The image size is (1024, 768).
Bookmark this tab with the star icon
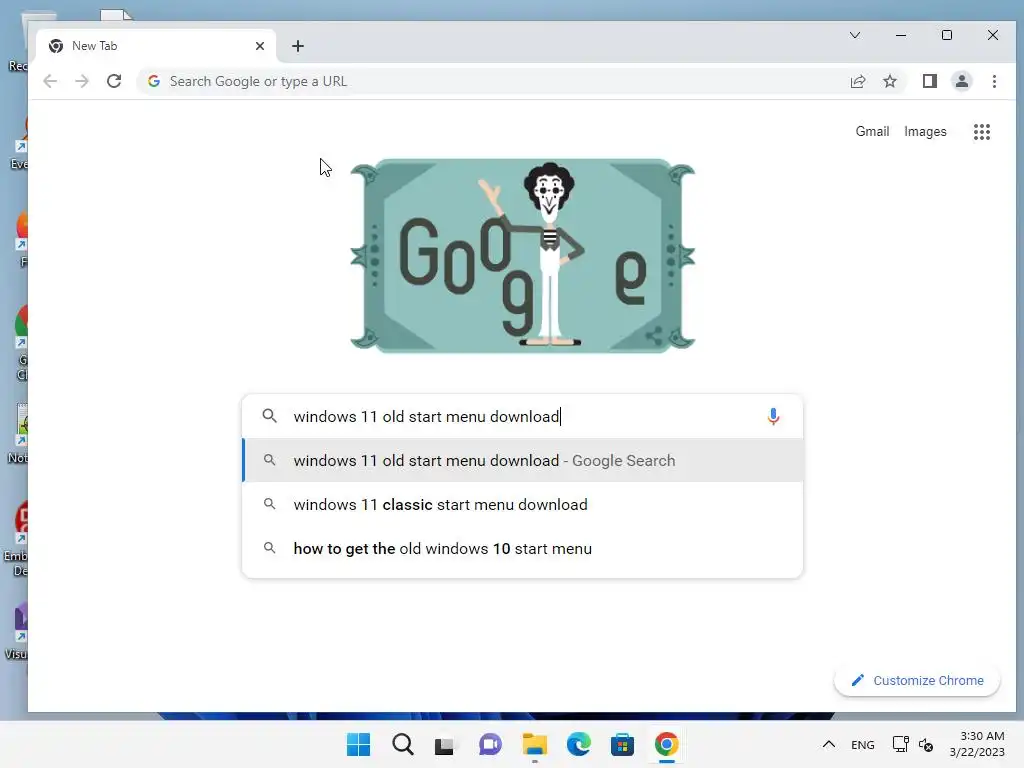[x=889, y=81]
